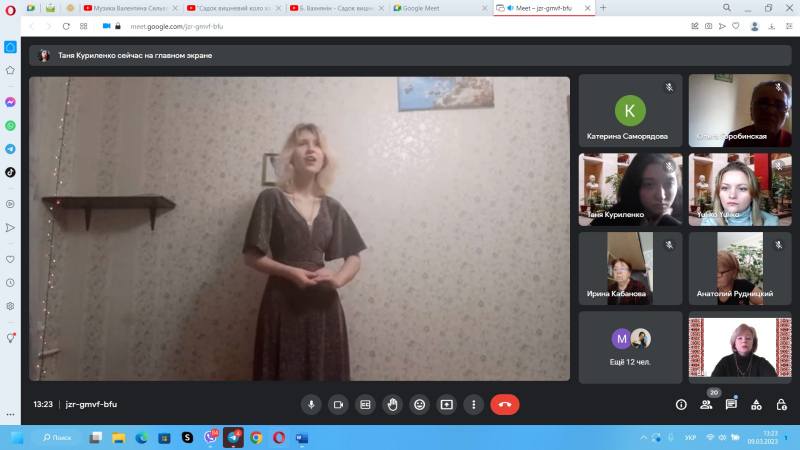Viewport: 800px width, 450px height.
Task: Open history clock in Opera sidebar
Action: point(10,283)
